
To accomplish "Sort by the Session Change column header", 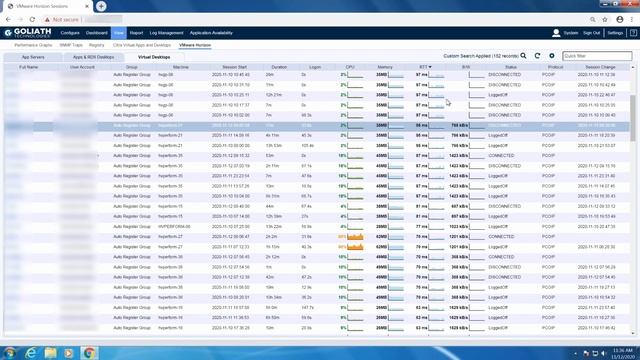I will click(x=600, y=67).
